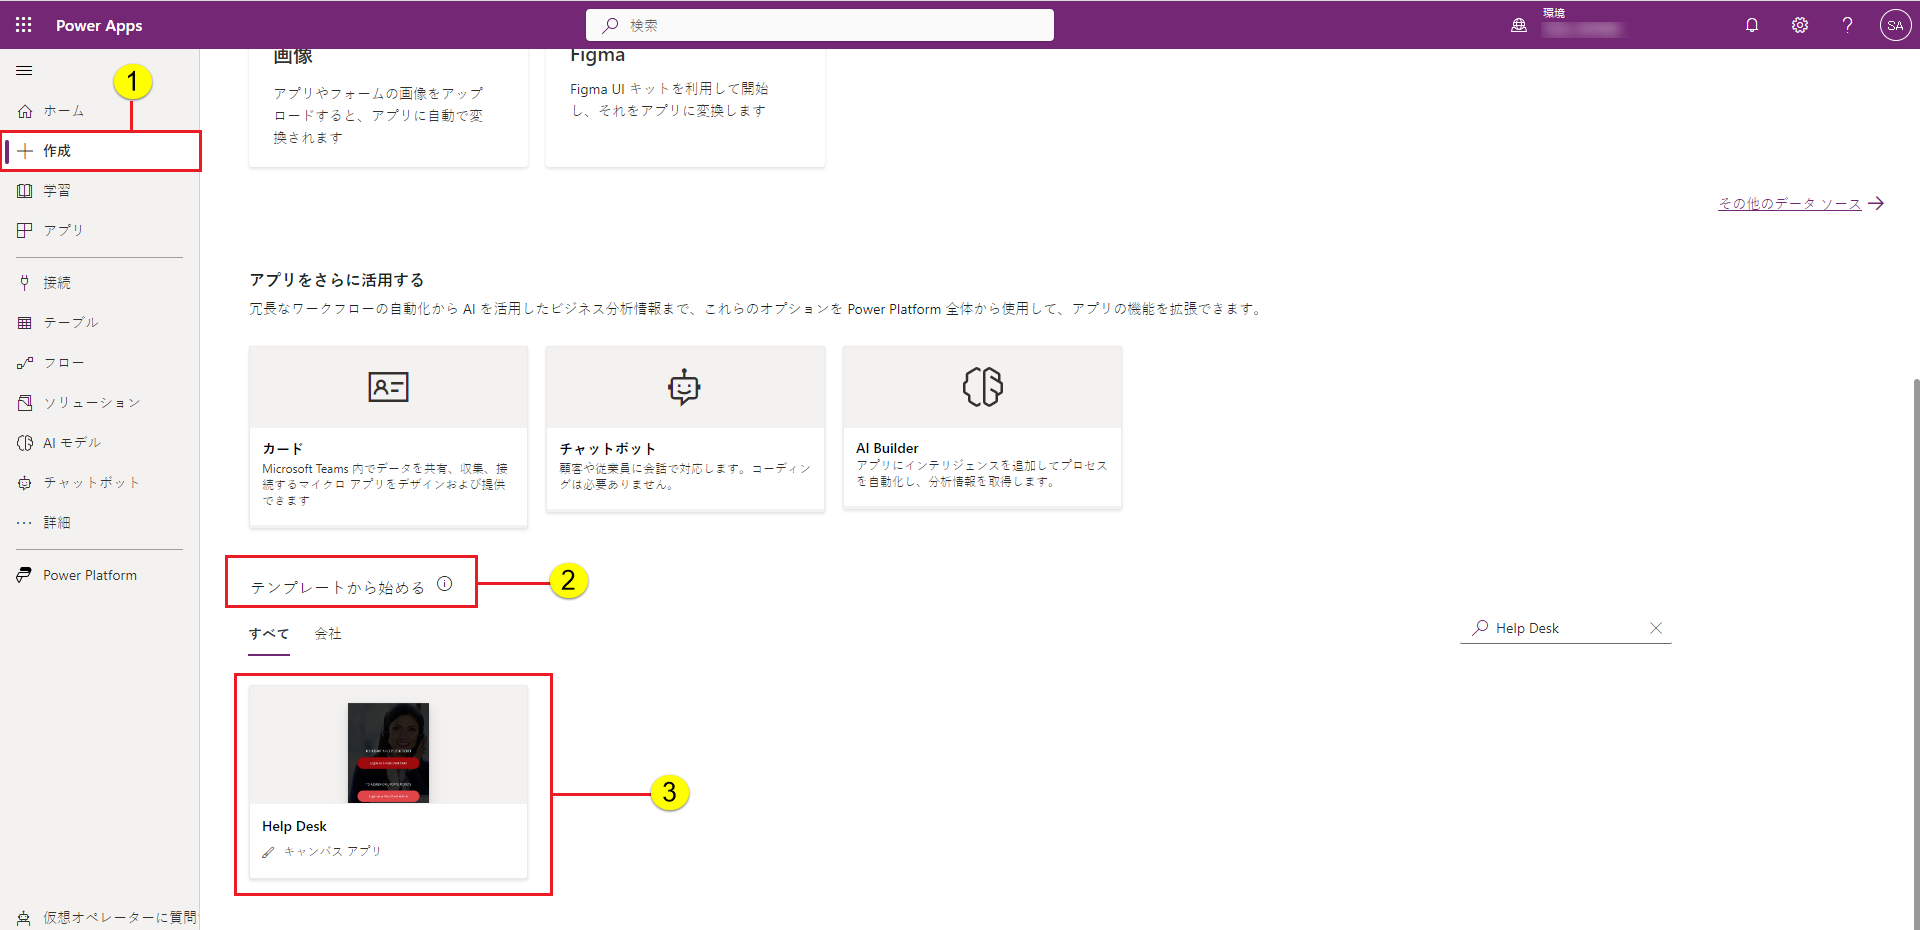Open the SA account avatar

pos(1895,25)
